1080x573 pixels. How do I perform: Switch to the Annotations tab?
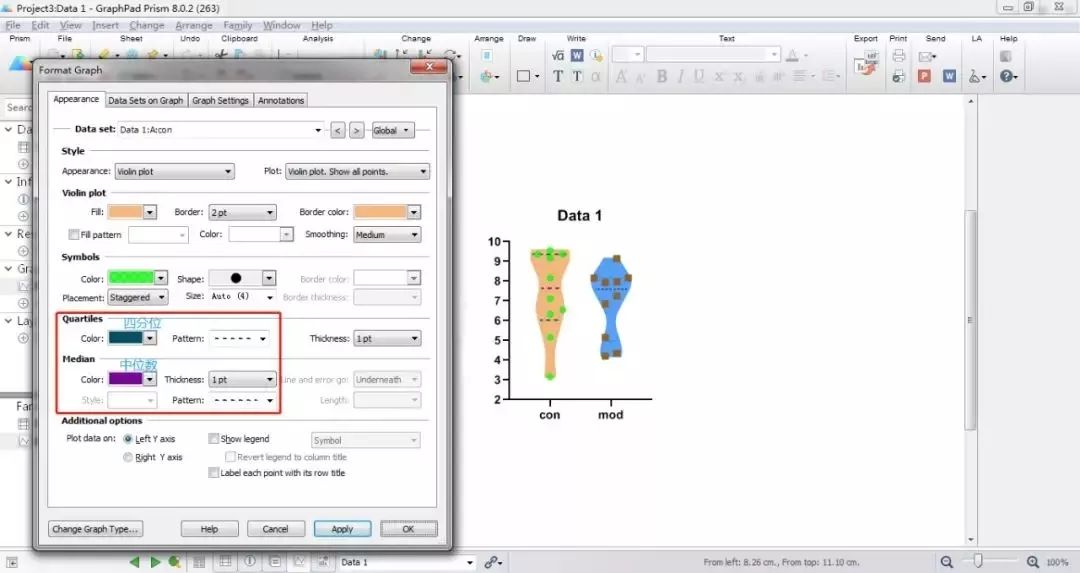(280, 101)
